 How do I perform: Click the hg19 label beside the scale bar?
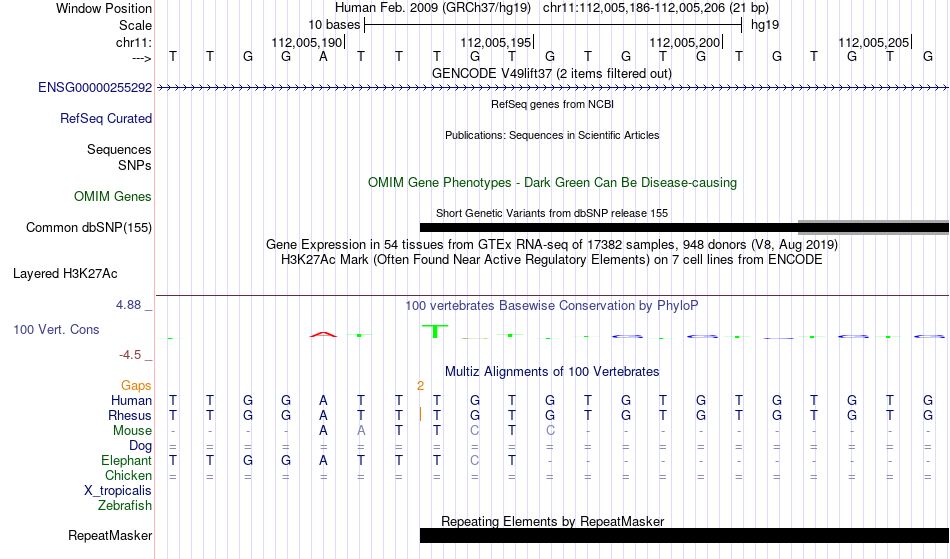pos(765,25)
